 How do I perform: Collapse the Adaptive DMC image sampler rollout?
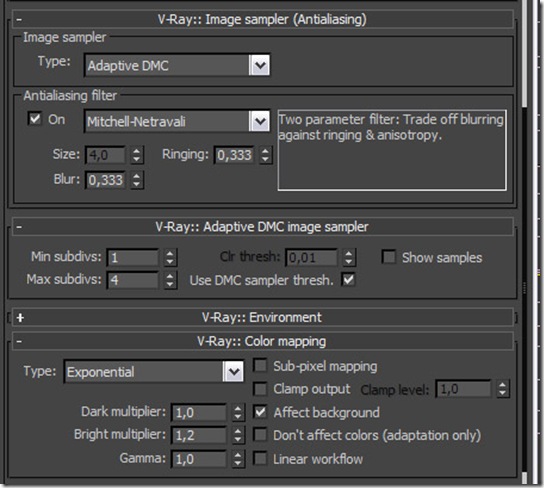point(19,227)
